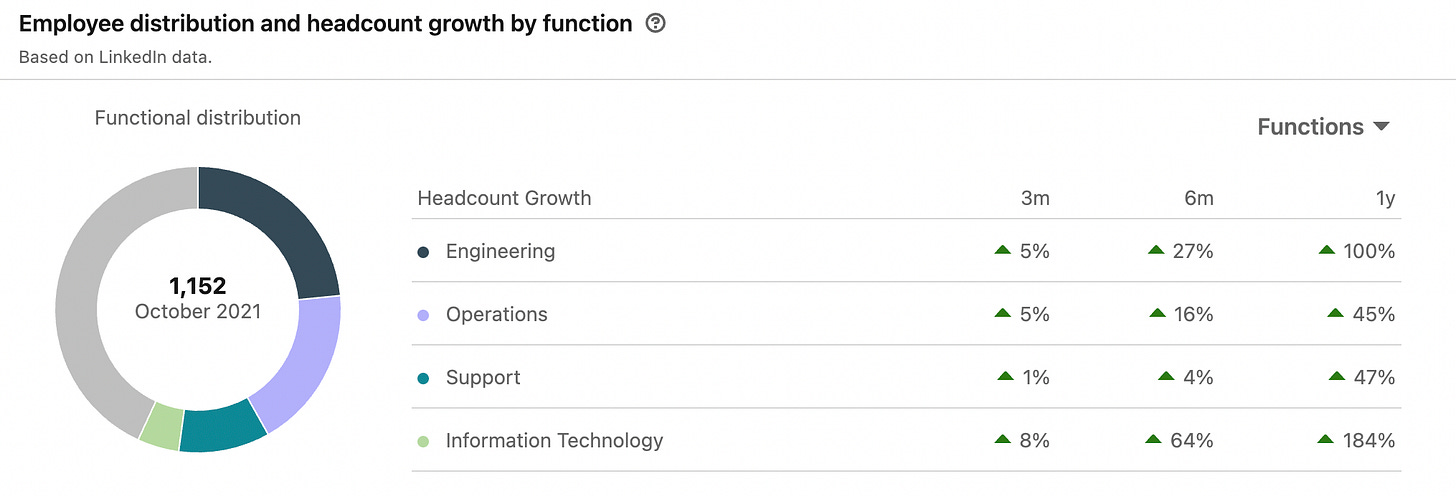Click the Information Technology green dot marker

(423, 441)
